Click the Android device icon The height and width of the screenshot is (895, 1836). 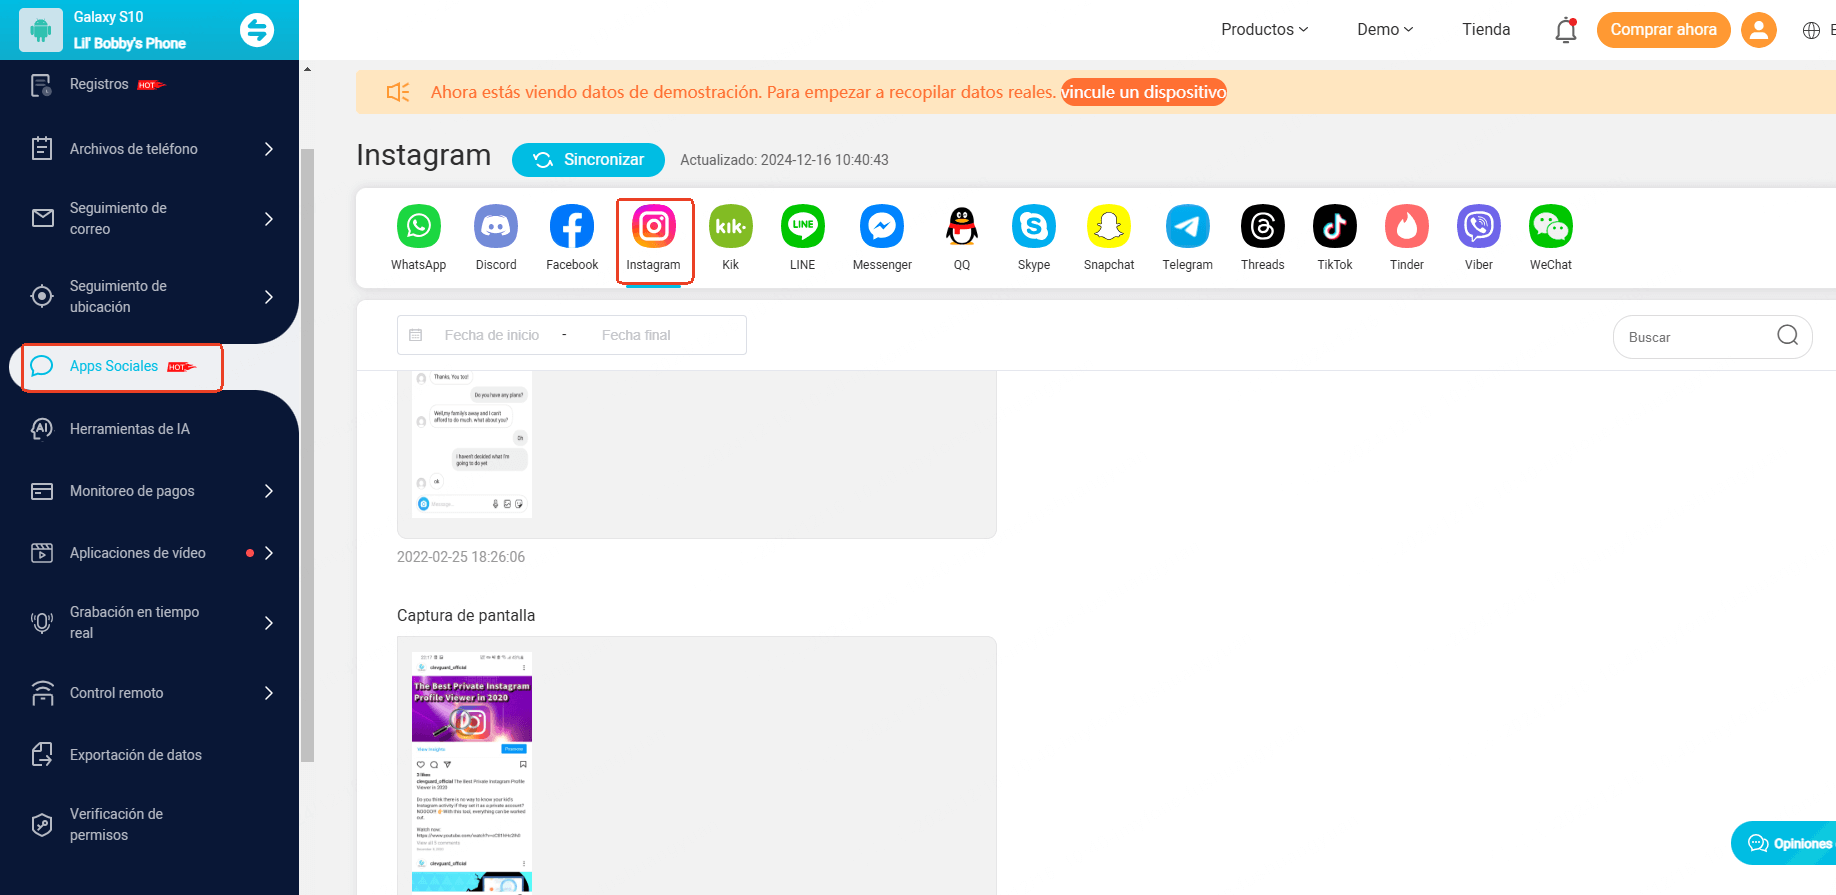pyautogui.click(x=40, y=30)
